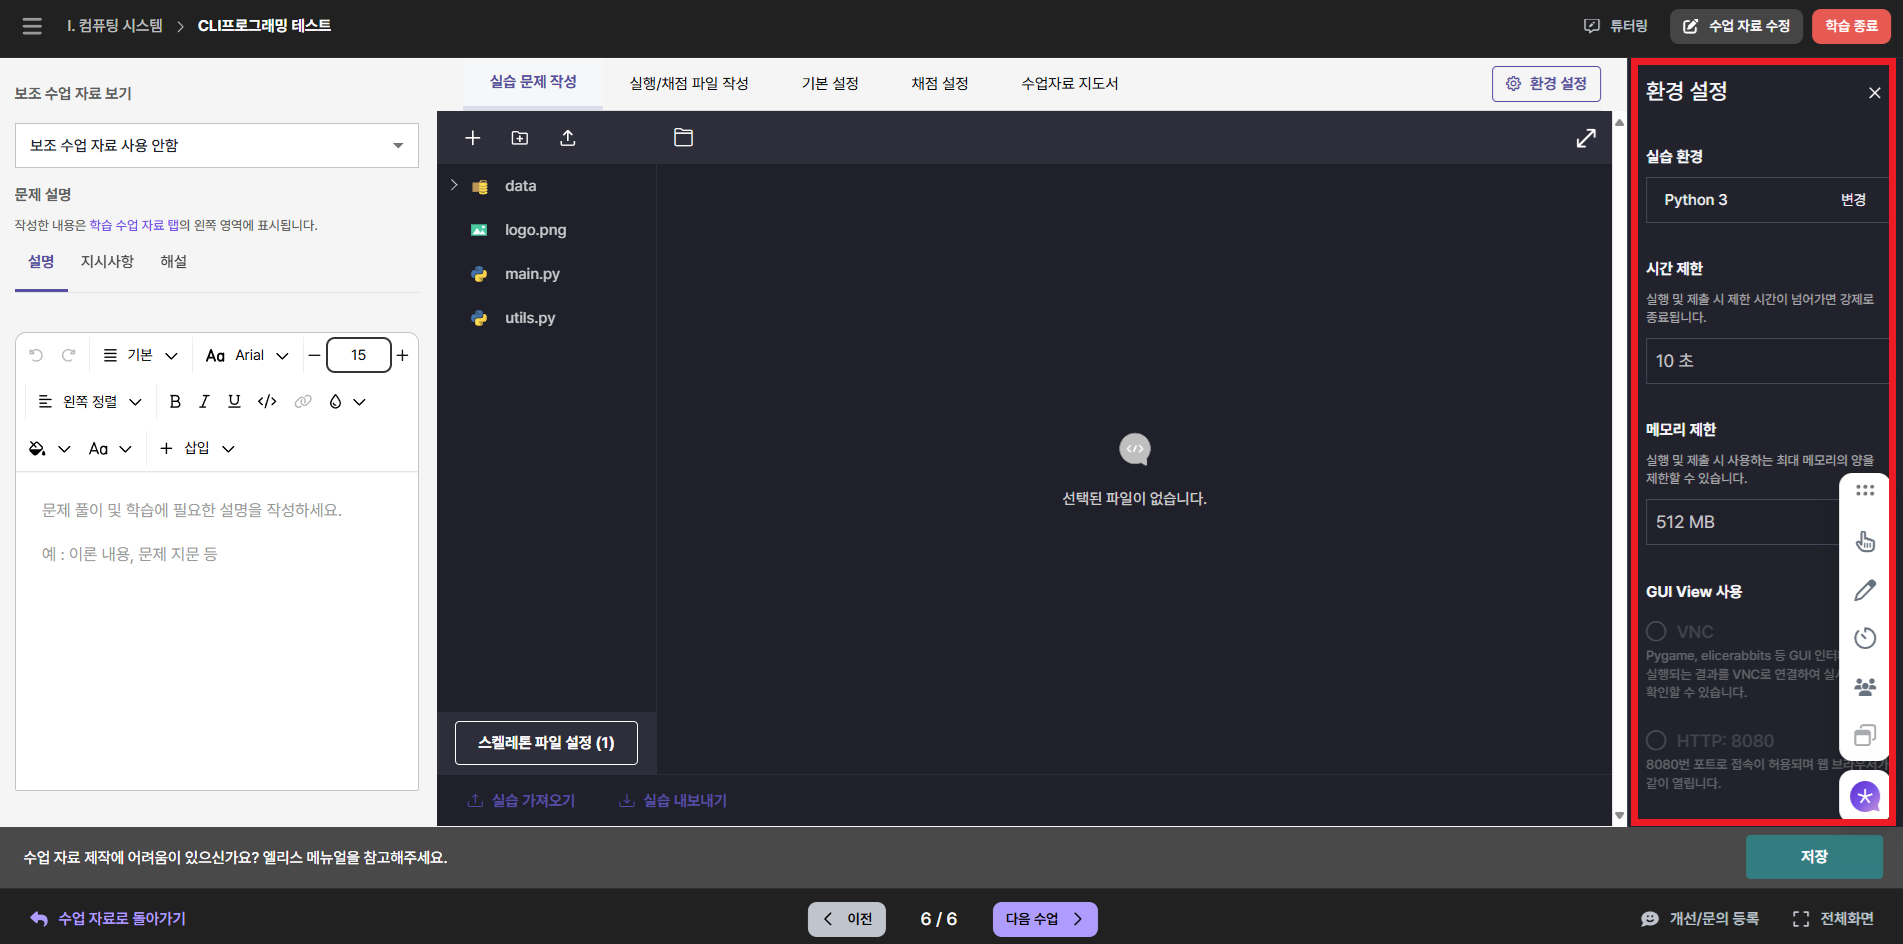Viewport: 1903px width, 944px height.
Task: Open main.py in the file tree
Action: pyautogui.click(x=532, y=273)
